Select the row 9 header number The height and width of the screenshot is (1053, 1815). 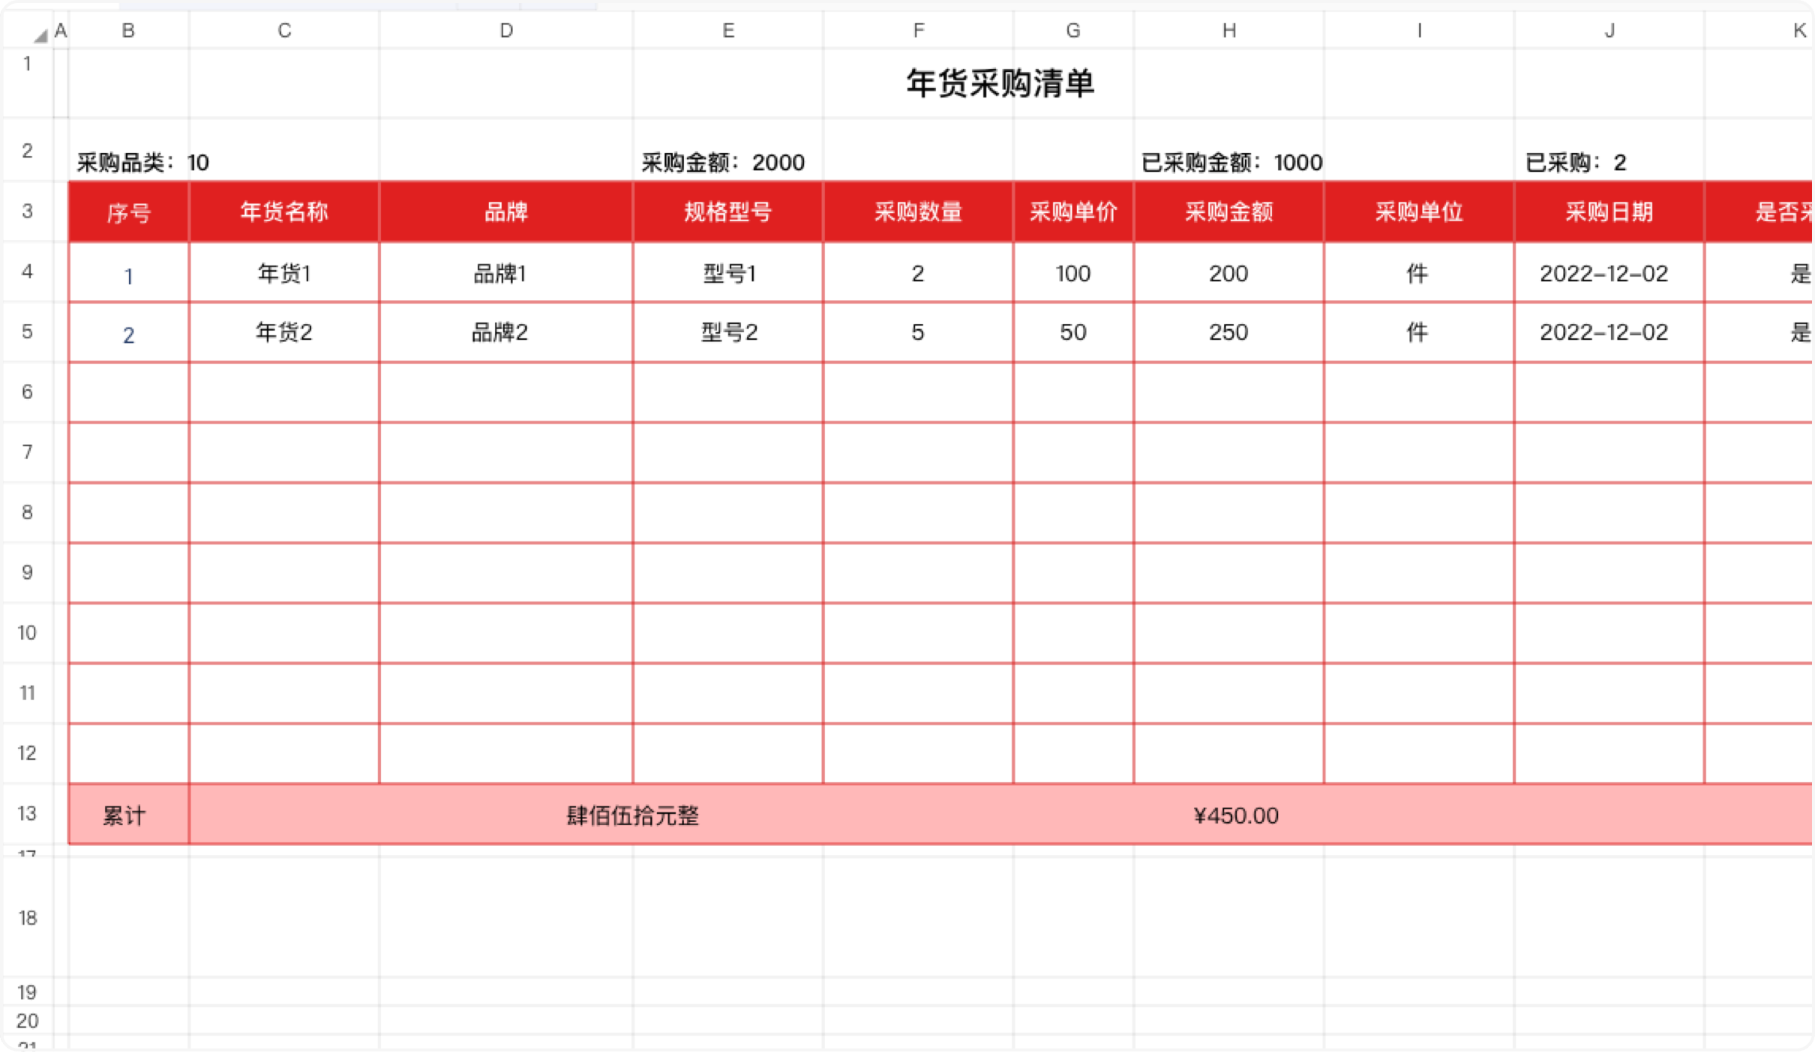(x=27, y=573)
